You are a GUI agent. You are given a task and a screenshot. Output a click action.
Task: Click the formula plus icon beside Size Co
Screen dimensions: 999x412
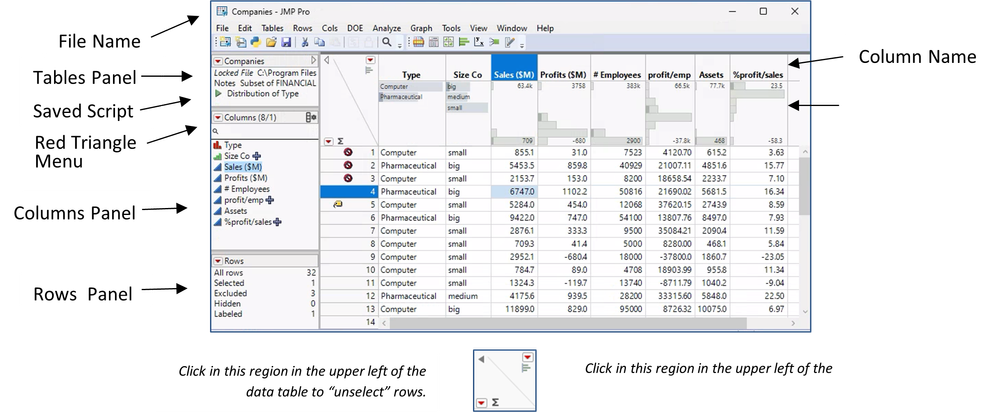coord(256,156)
